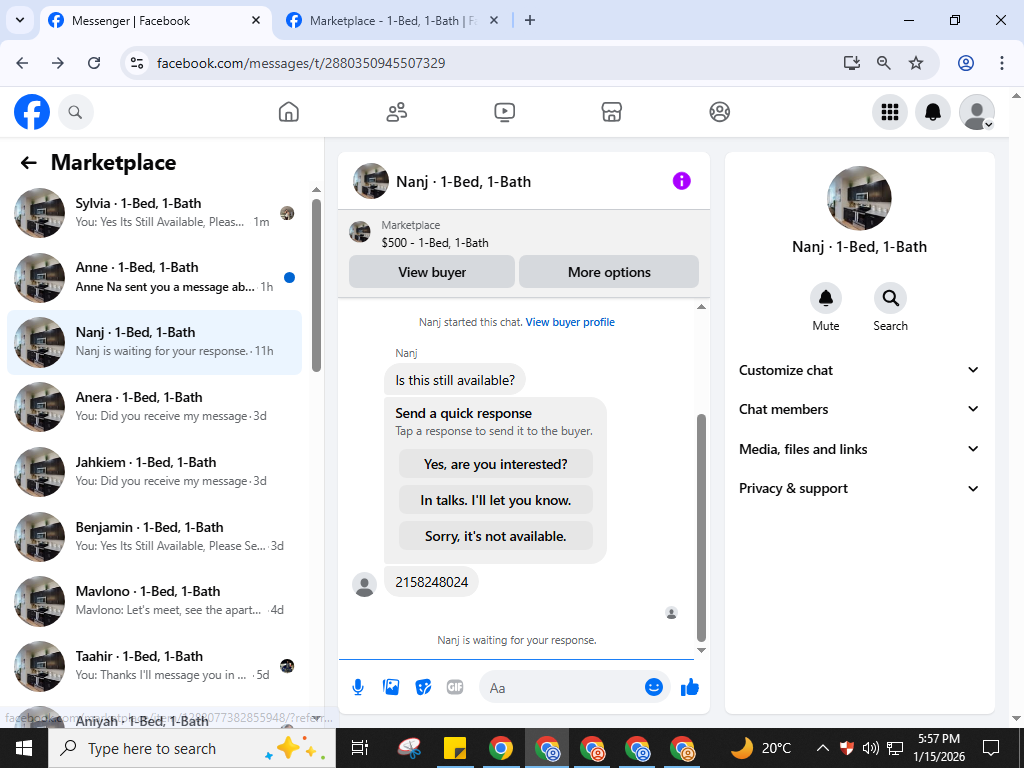Image resolution: width=1024 pixels, height=768 pixels.
Task: Open Sticky Notes from the taskbar
Action: tap(455, 748)
